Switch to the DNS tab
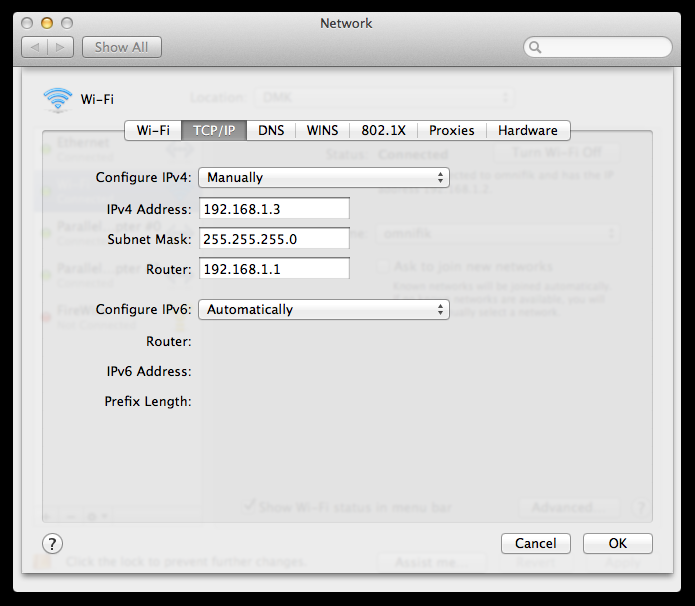 [271, 130]
